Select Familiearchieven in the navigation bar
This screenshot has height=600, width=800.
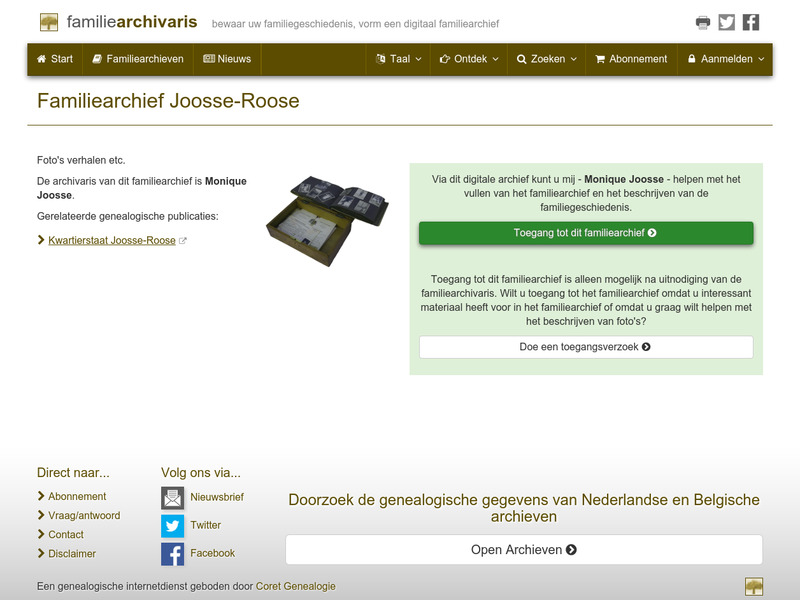tap(143, 59)
